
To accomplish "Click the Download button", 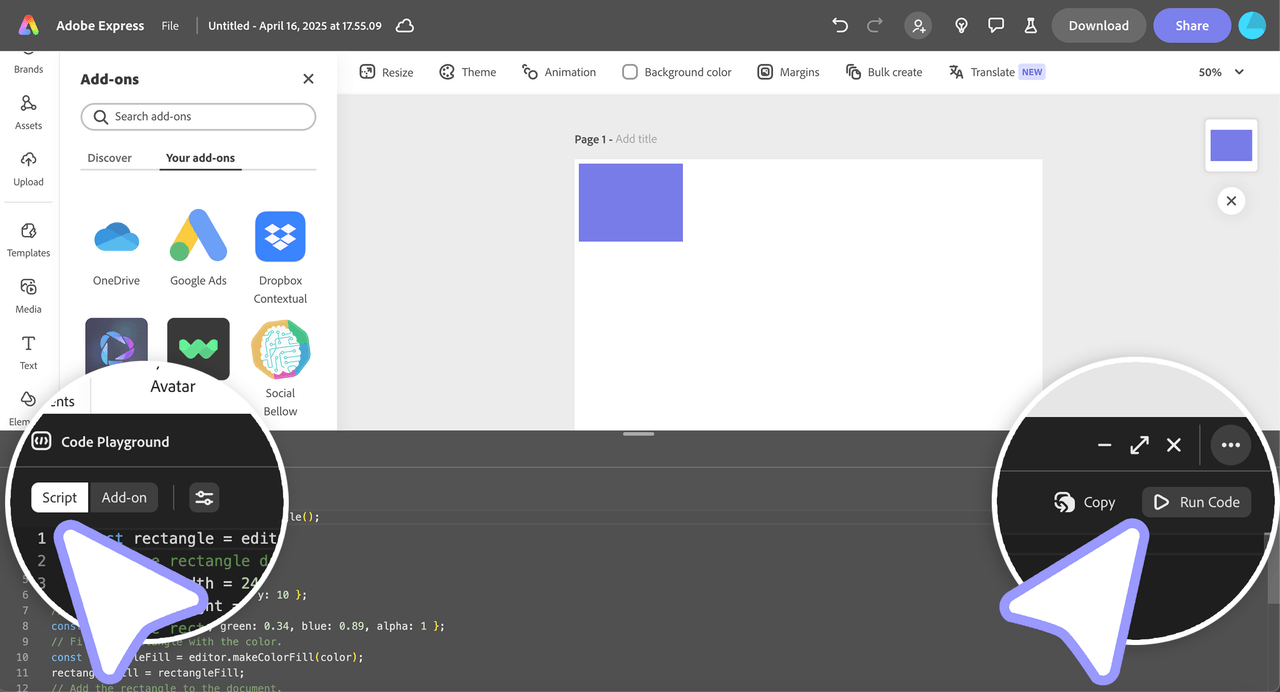I will (x=1098, y=25).
